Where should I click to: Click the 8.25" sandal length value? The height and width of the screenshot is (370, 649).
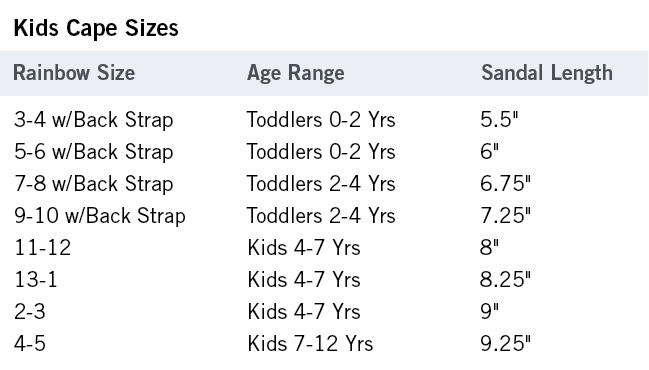[x=505, y=279]
